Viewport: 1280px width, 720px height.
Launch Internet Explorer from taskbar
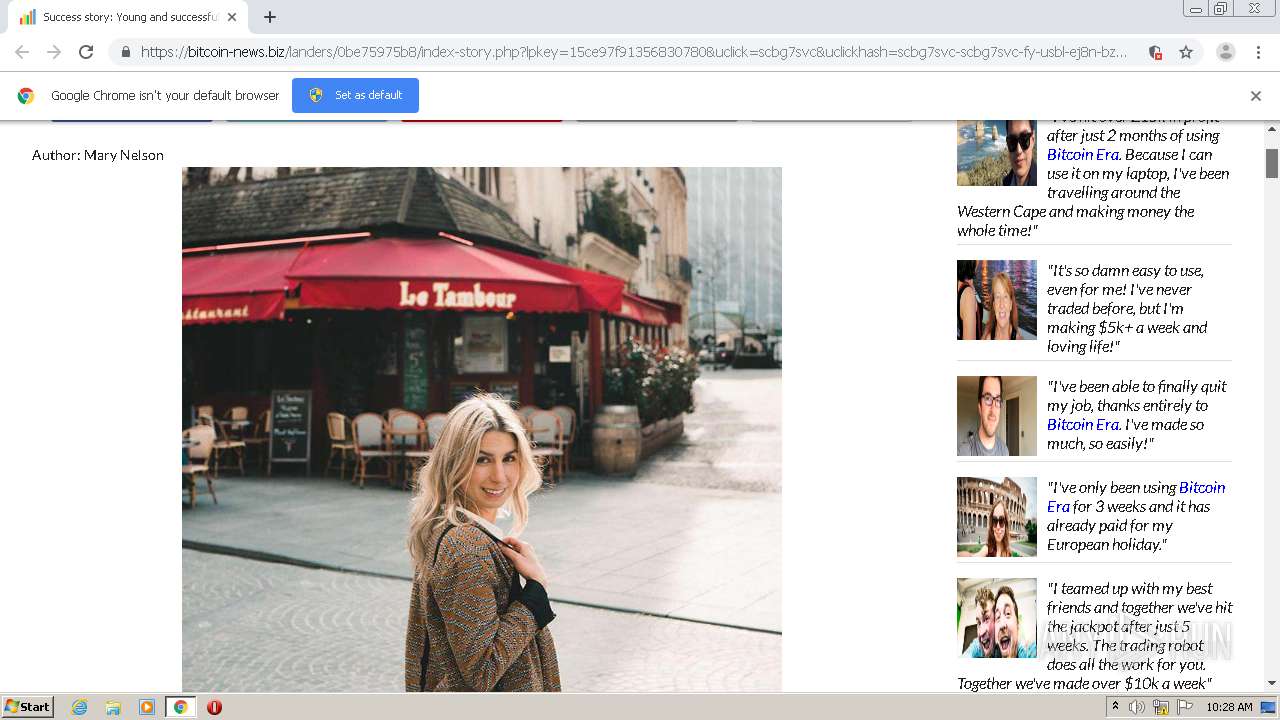click(79, 707)
